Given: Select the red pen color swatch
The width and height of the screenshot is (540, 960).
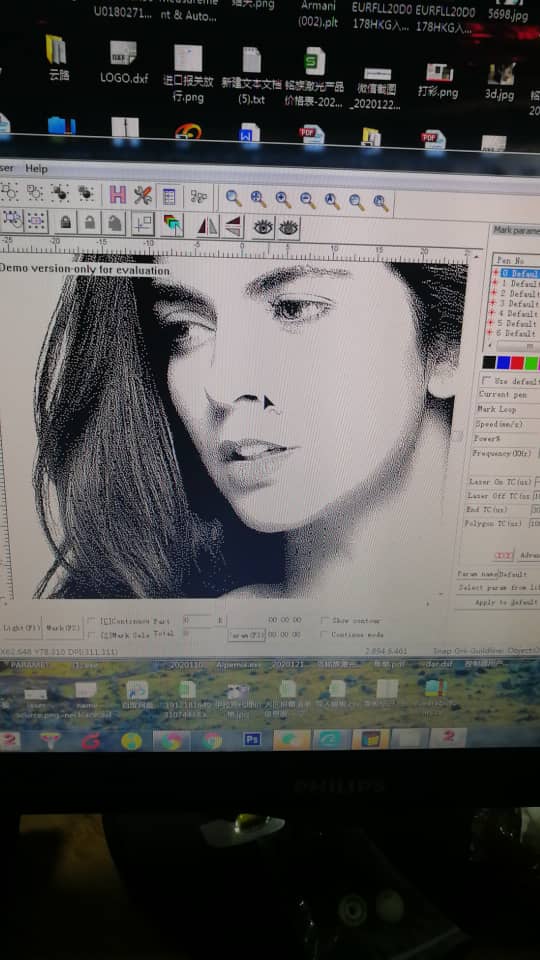Looking at the screenshot, I should (x=517, y=362).
